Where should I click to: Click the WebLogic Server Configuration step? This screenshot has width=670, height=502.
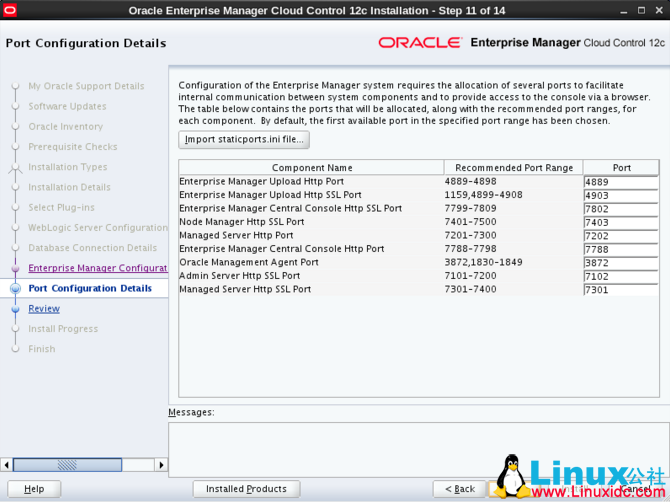(x=98, y=227)
